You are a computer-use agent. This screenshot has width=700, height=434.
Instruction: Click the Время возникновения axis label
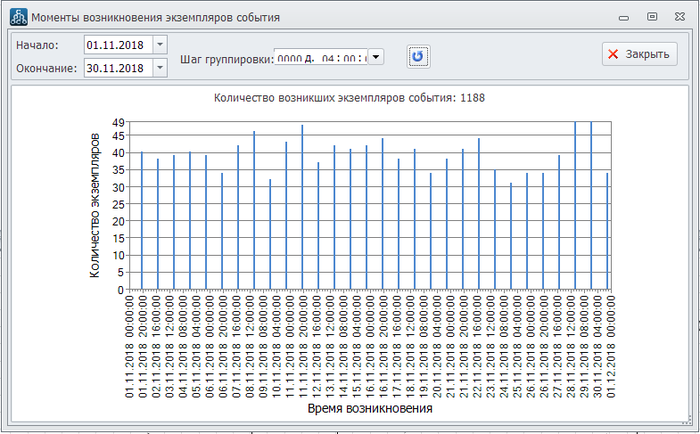pyautogui.click(x=370, y=409)
